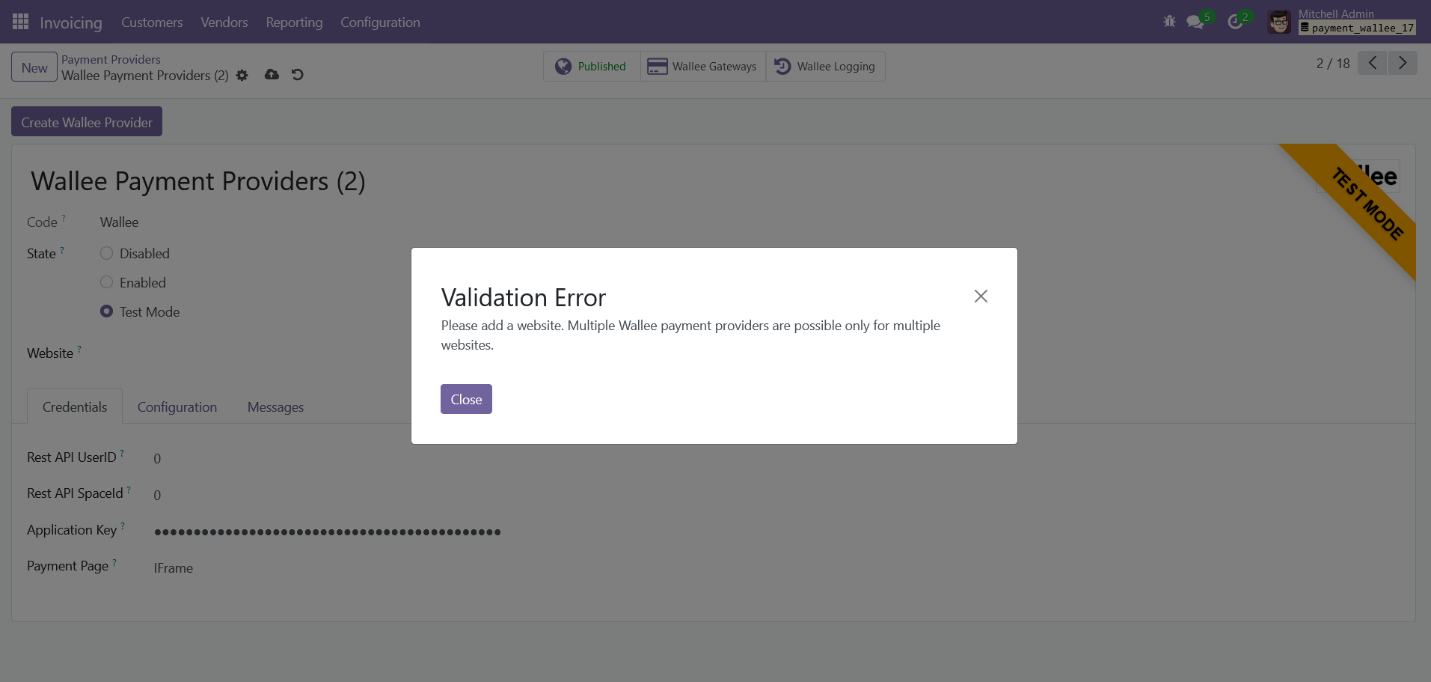Open Wallee Gateways smart button

click(703, 67)
